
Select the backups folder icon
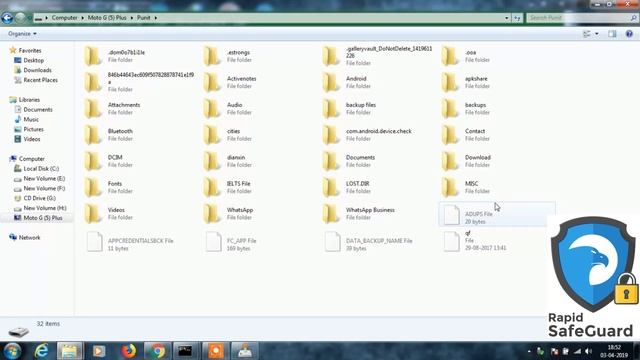(450, 109)
